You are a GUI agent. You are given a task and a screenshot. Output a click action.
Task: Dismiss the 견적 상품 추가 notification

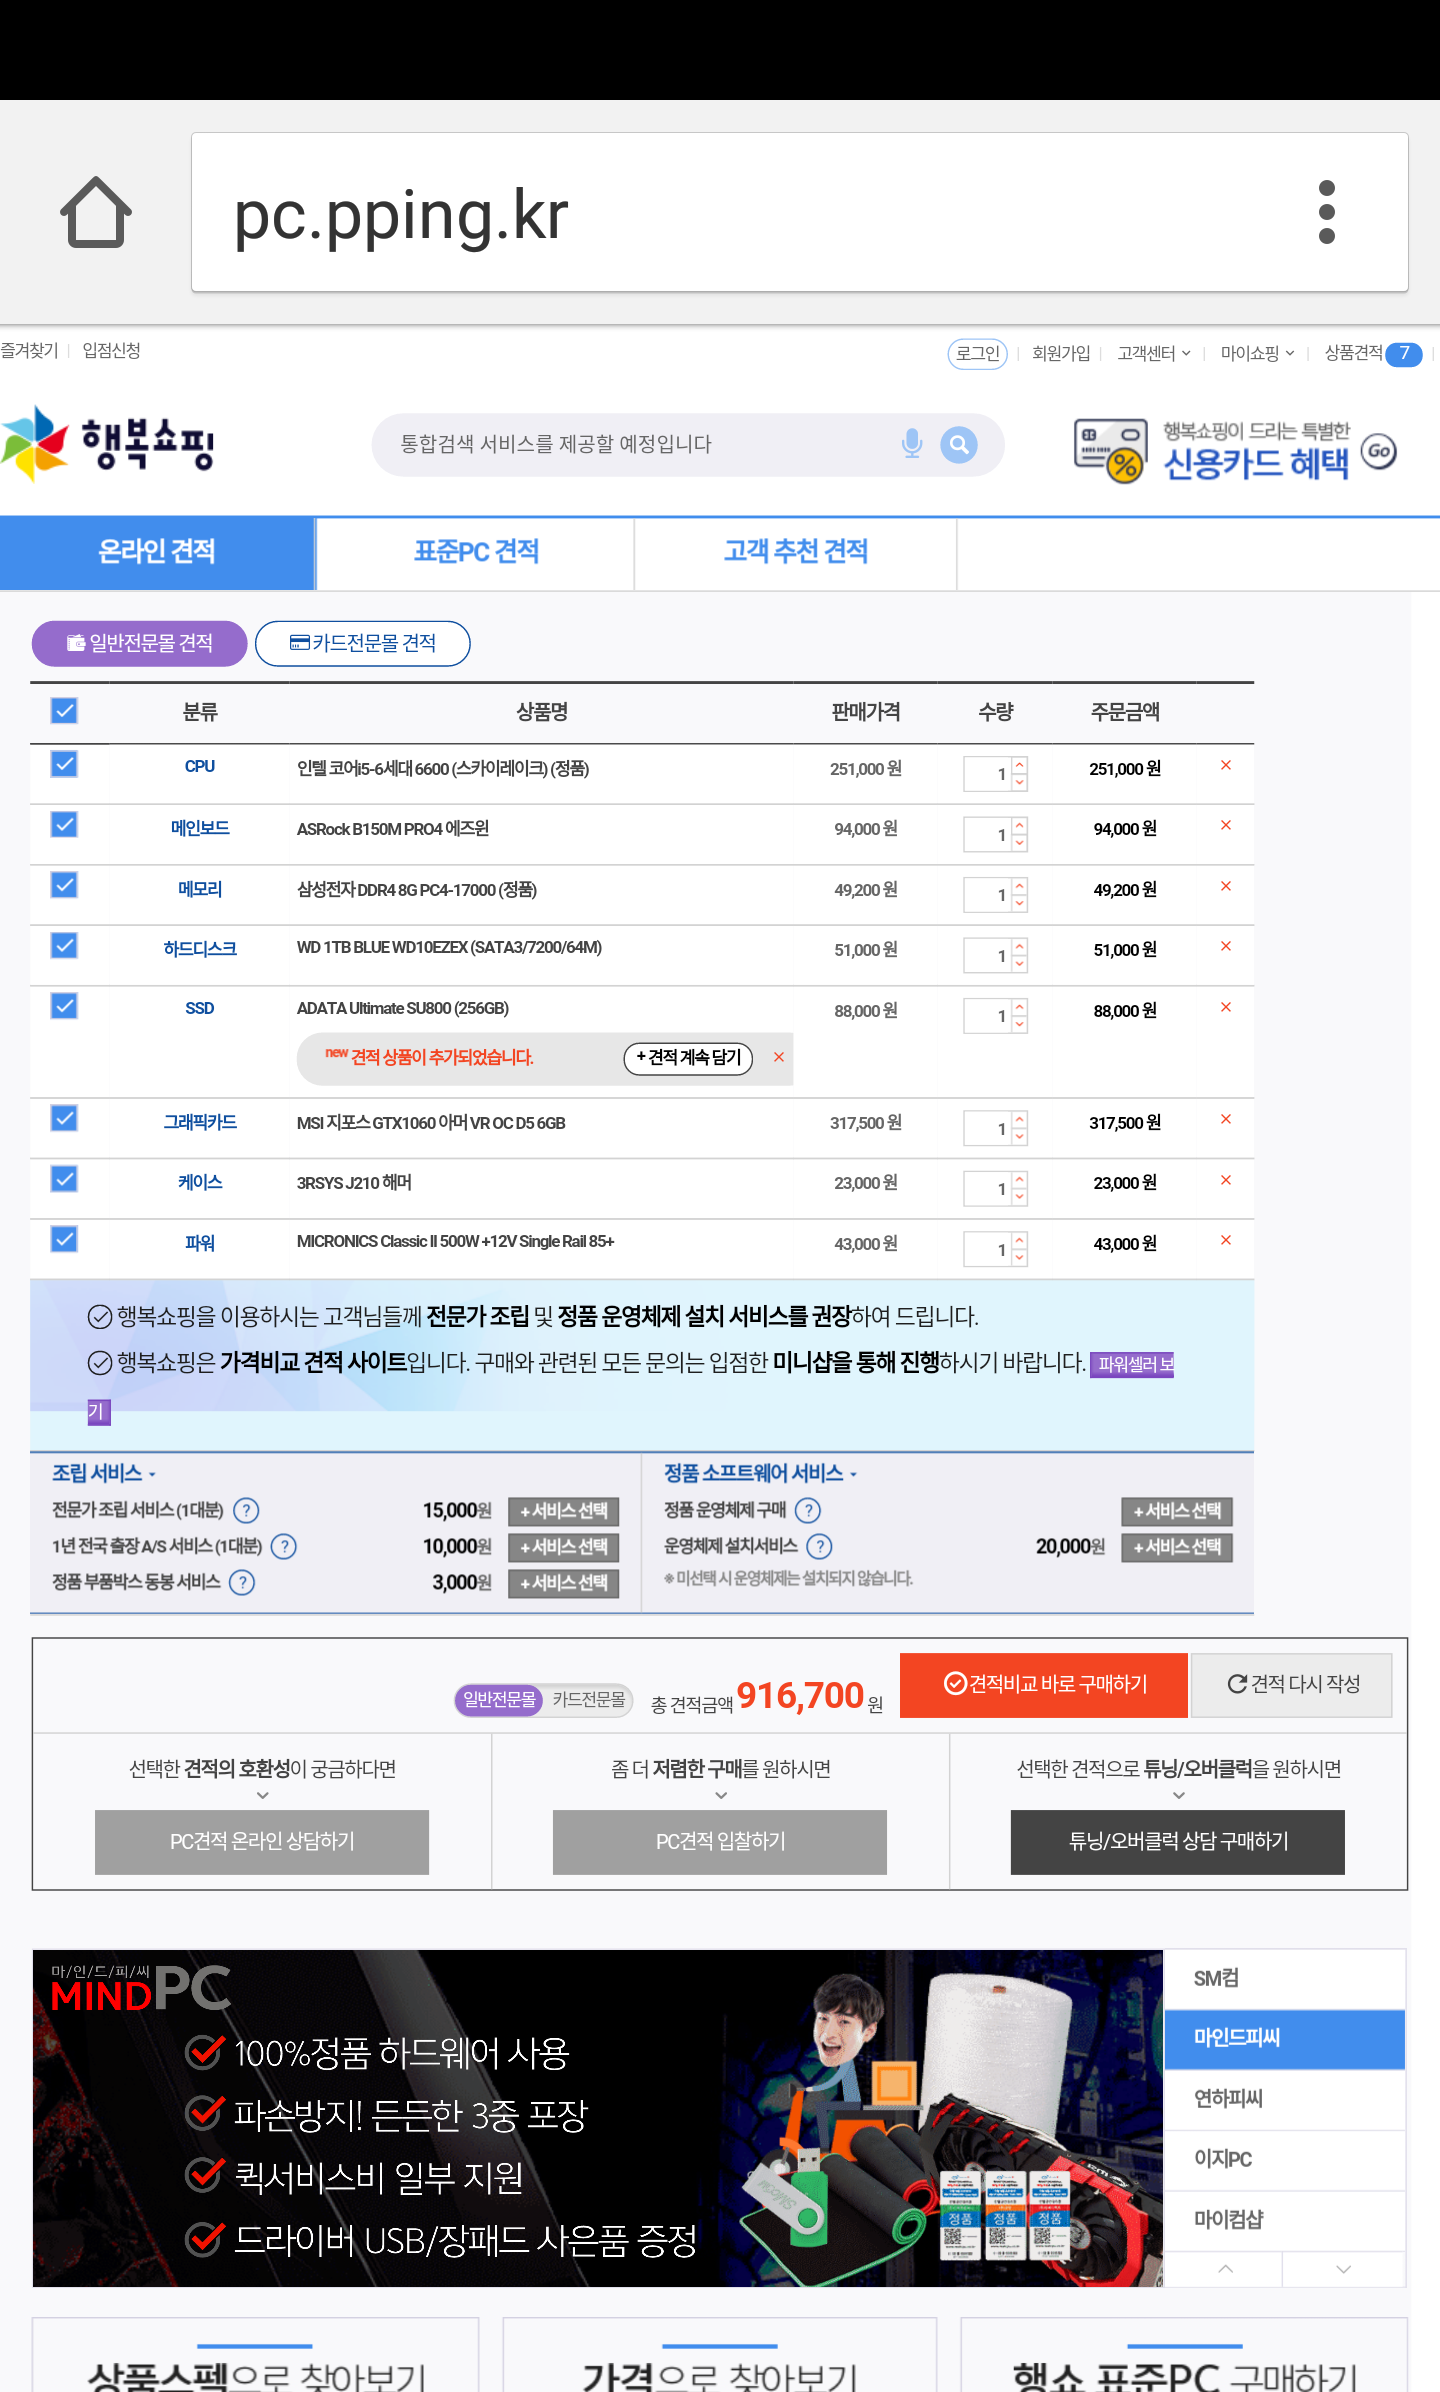[778, 1057]
